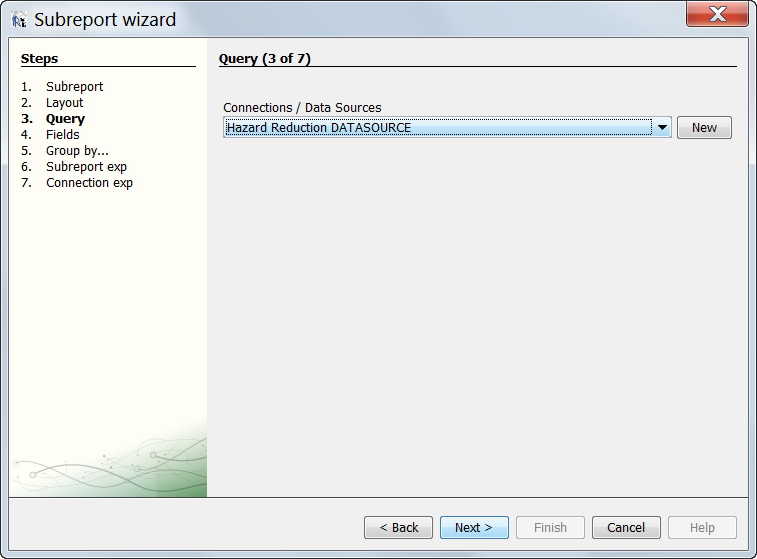
Task: Click the Query (3 of 7) heading
Action: pyautogui.click(x=264, y=59)
